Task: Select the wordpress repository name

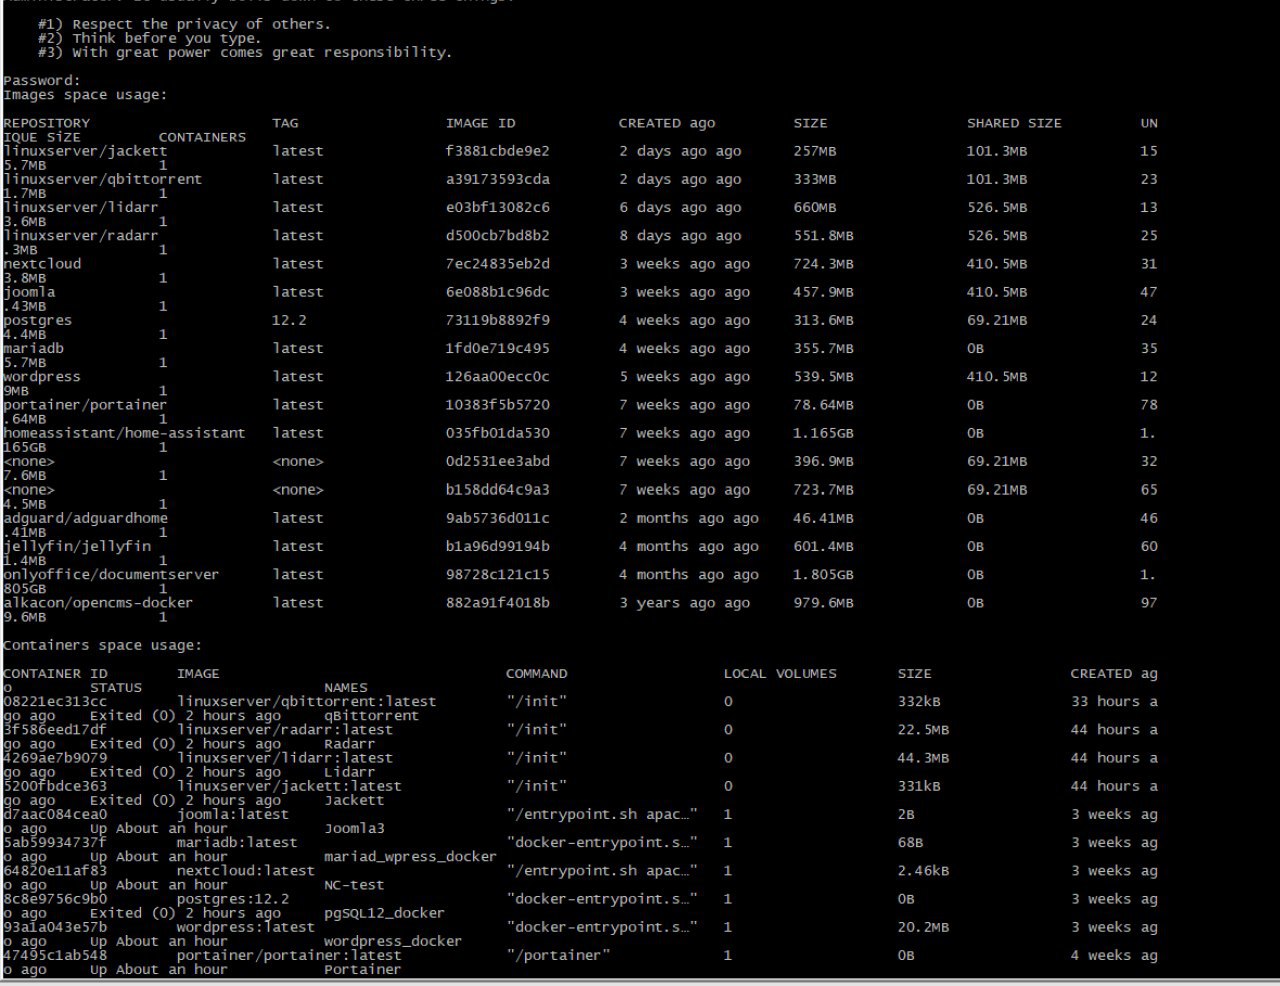Action: (41, 377)
